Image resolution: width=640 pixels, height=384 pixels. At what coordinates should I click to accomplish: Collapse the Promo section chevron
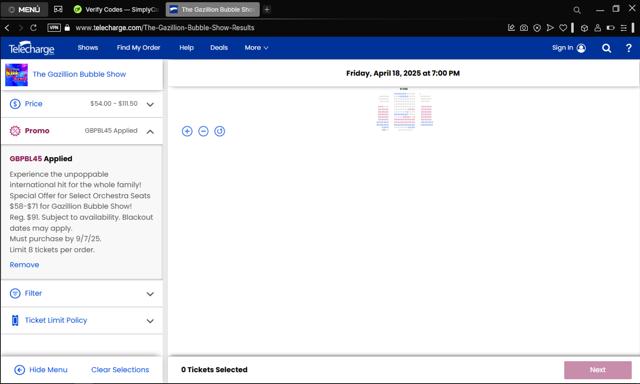pyautogui.click(x=150, y=131)
